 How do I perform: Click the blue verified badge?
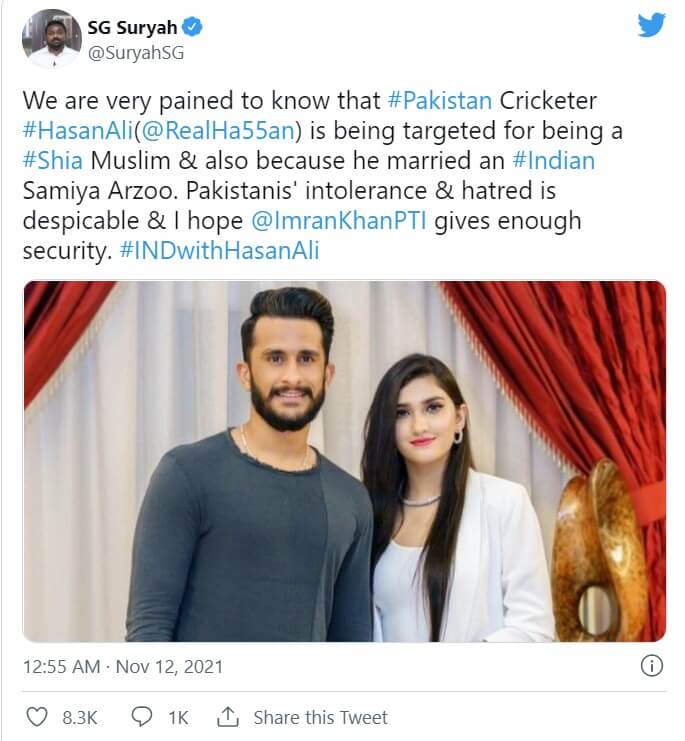(x=192, y=27)
